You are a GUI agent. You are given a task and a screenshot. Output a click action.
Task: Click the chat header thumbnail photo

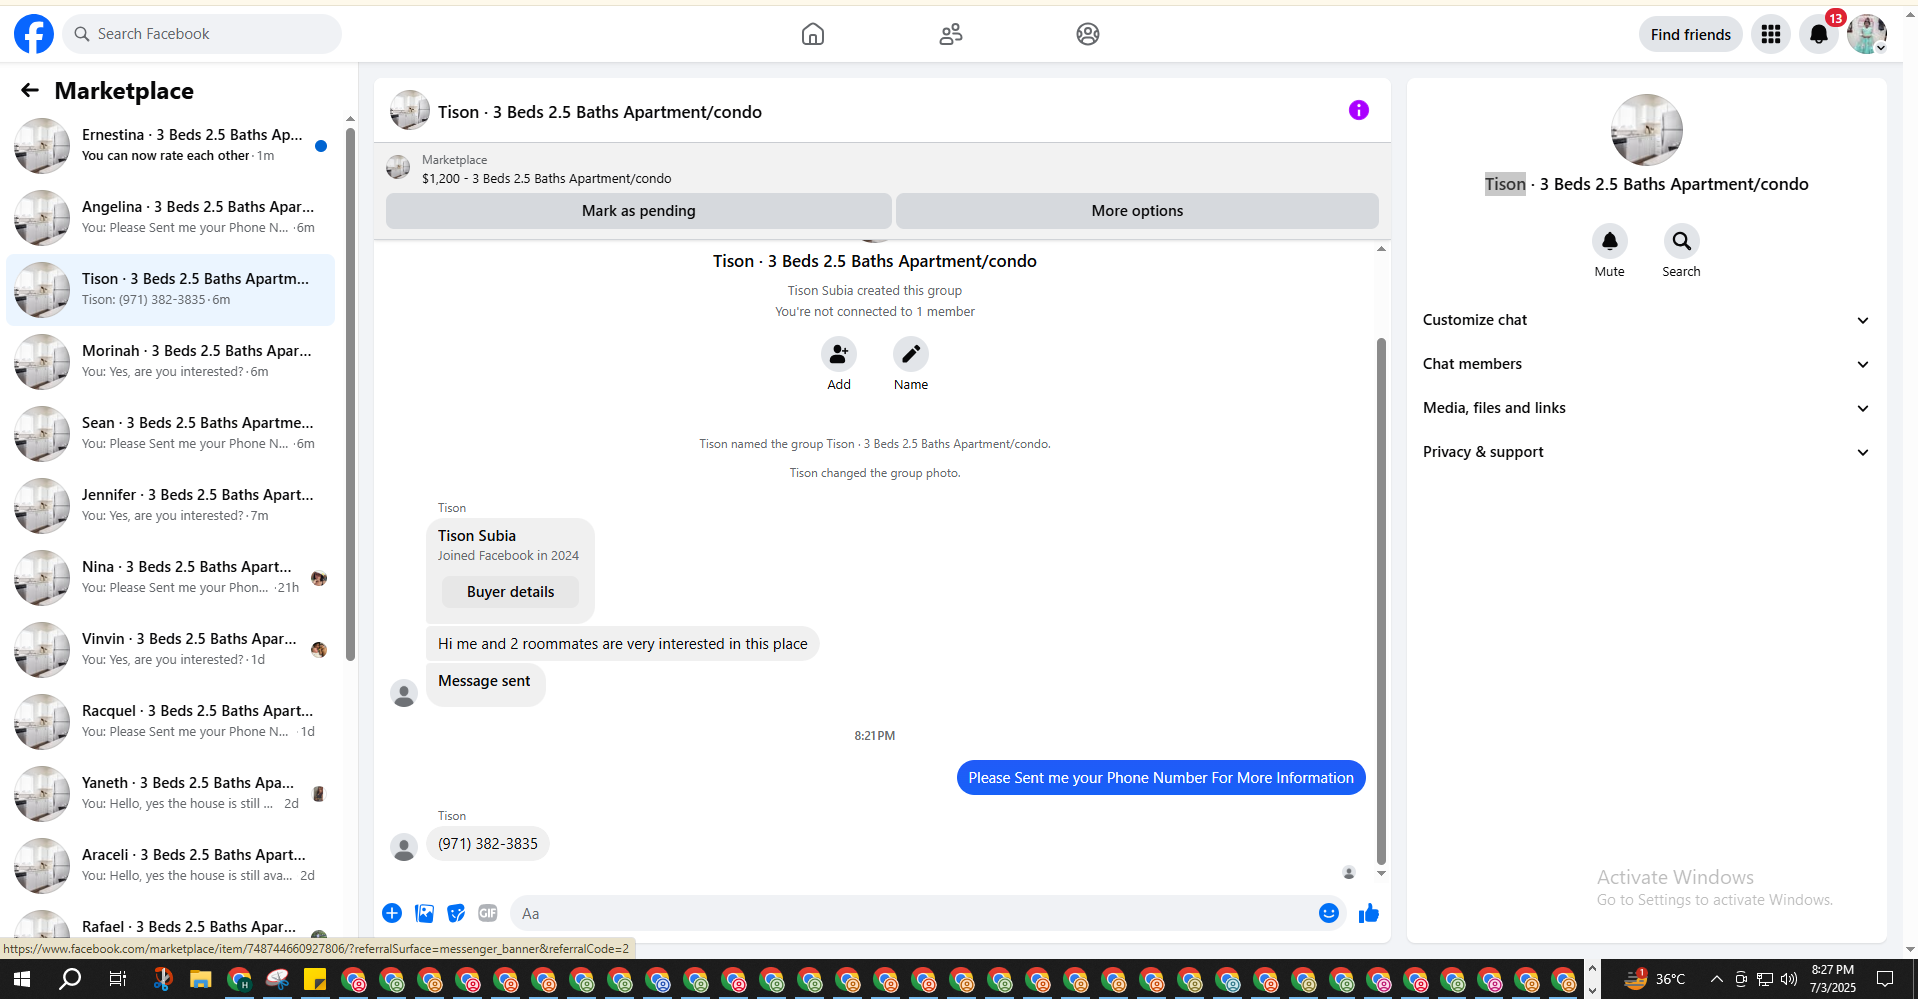point(410,110)
